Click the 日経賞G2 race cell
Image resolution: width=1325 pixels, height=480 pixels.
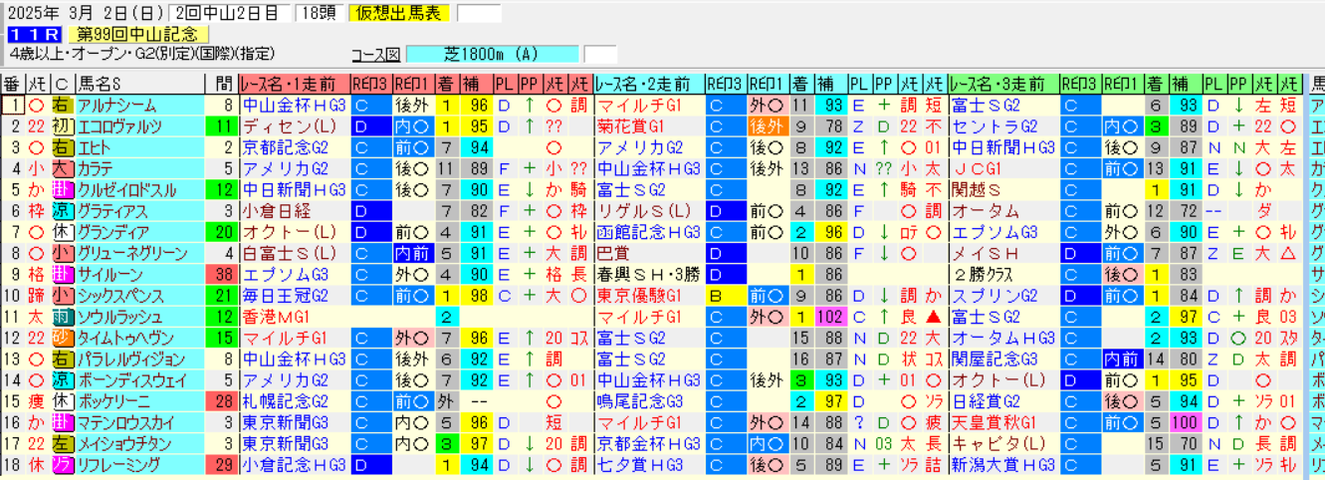(1003, 400)
